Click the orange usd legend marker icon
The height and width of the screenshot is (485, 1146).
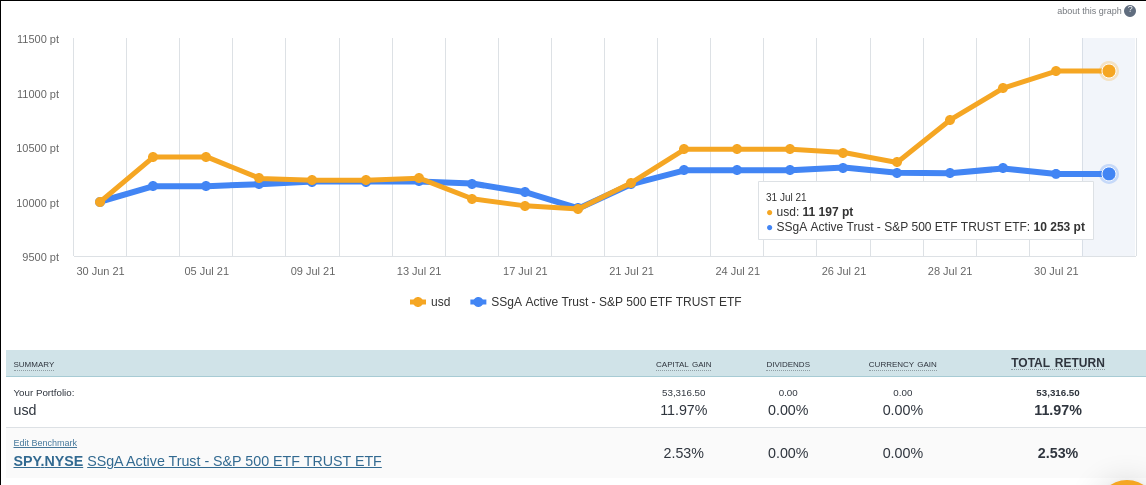tap(418, 301)
